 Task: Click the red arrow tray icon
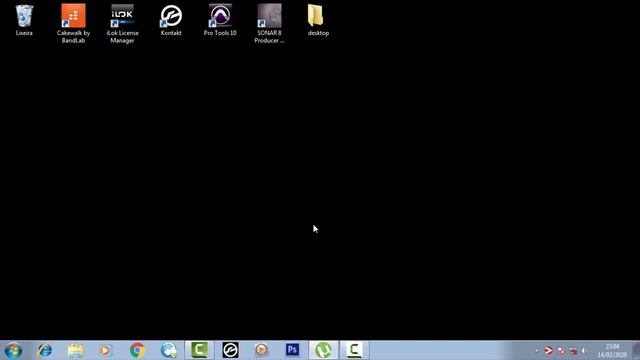(x=549, y=351)
